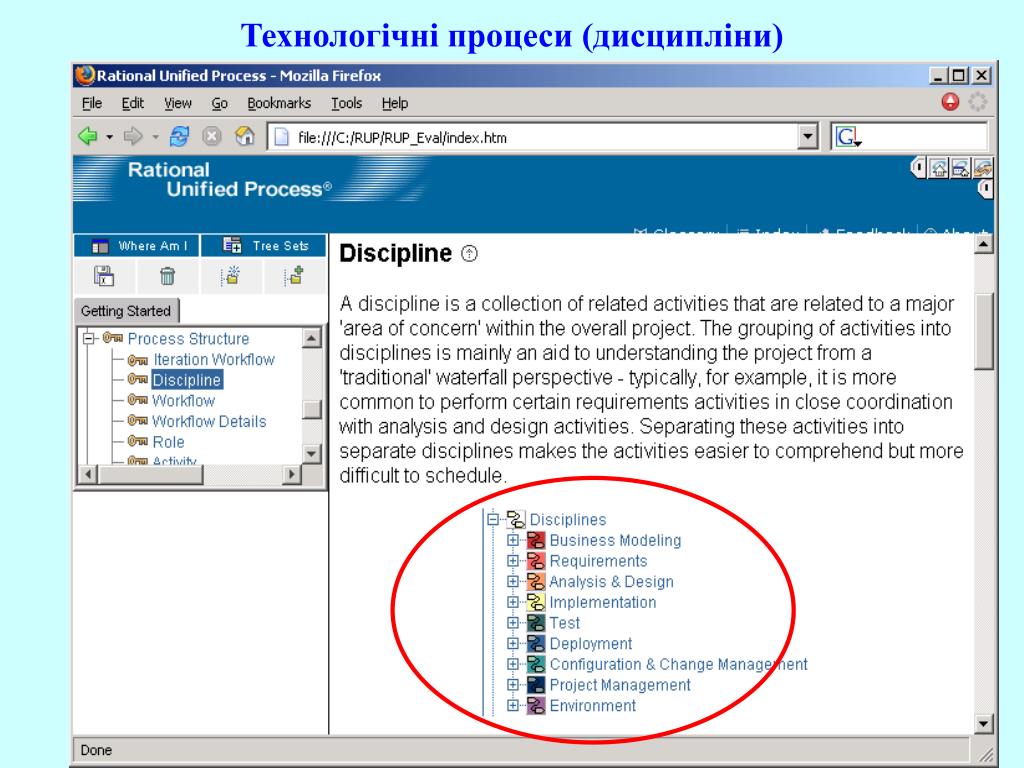Switch to the Where Am I tab
The width and height of the screenshot is (1024, 768).
(137, 246)
